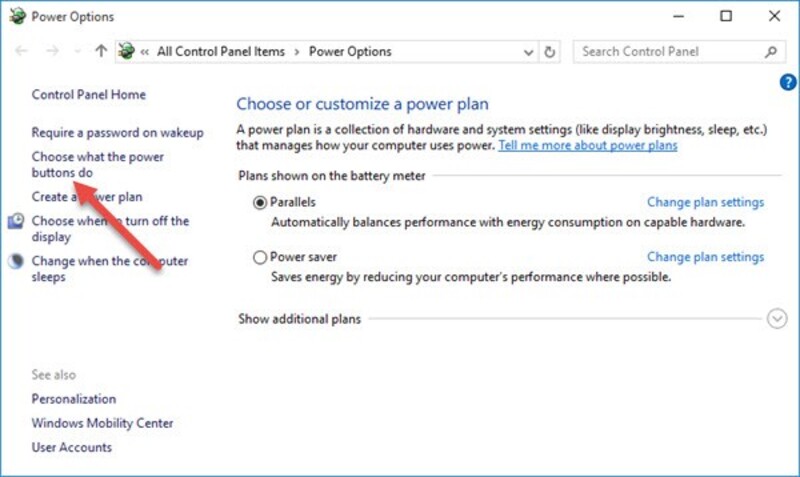This screenshot has height=477, width=800.
Task: Open the blue Help icon
Action: pyautogui.click(x=788, y=82)
